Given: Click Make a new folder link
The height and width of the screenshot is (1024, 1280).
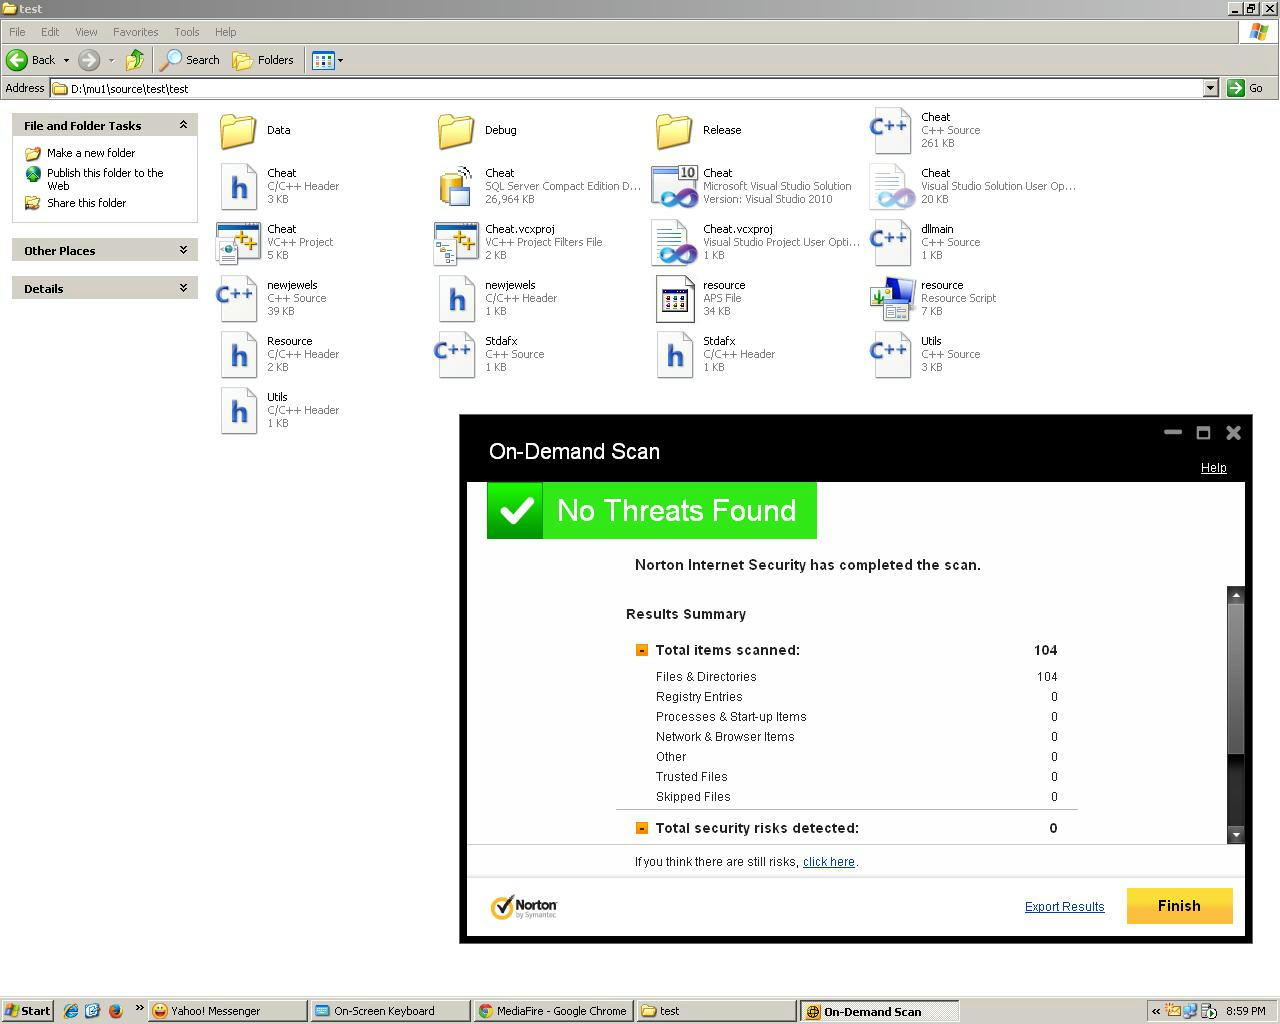Looking at the screenshot, I should [x=91, y=153].
